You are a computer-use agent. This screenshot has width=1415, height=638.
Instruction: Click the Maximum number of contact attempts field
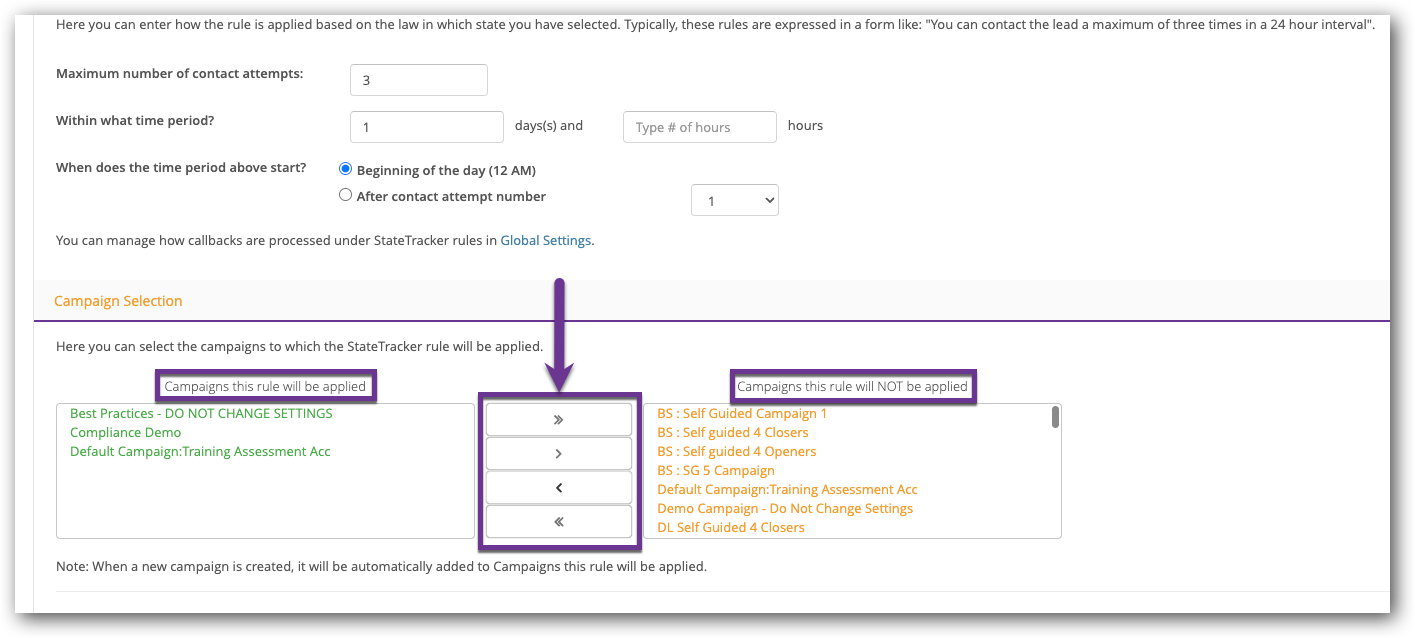(418, 80)
